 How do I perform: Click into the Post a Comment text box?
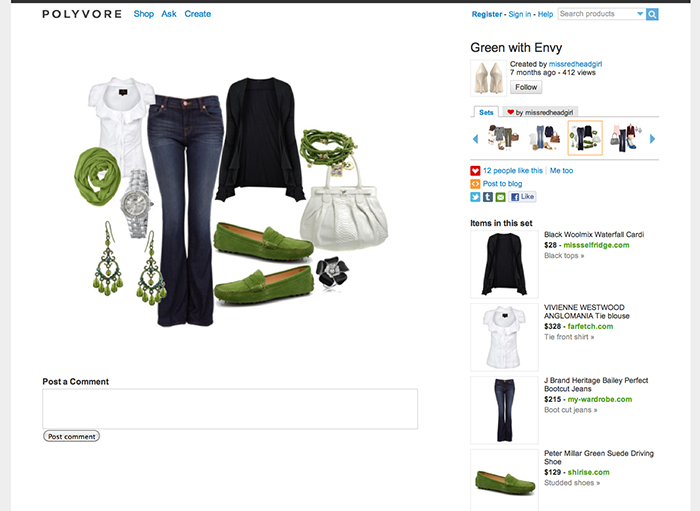(230, 409)
